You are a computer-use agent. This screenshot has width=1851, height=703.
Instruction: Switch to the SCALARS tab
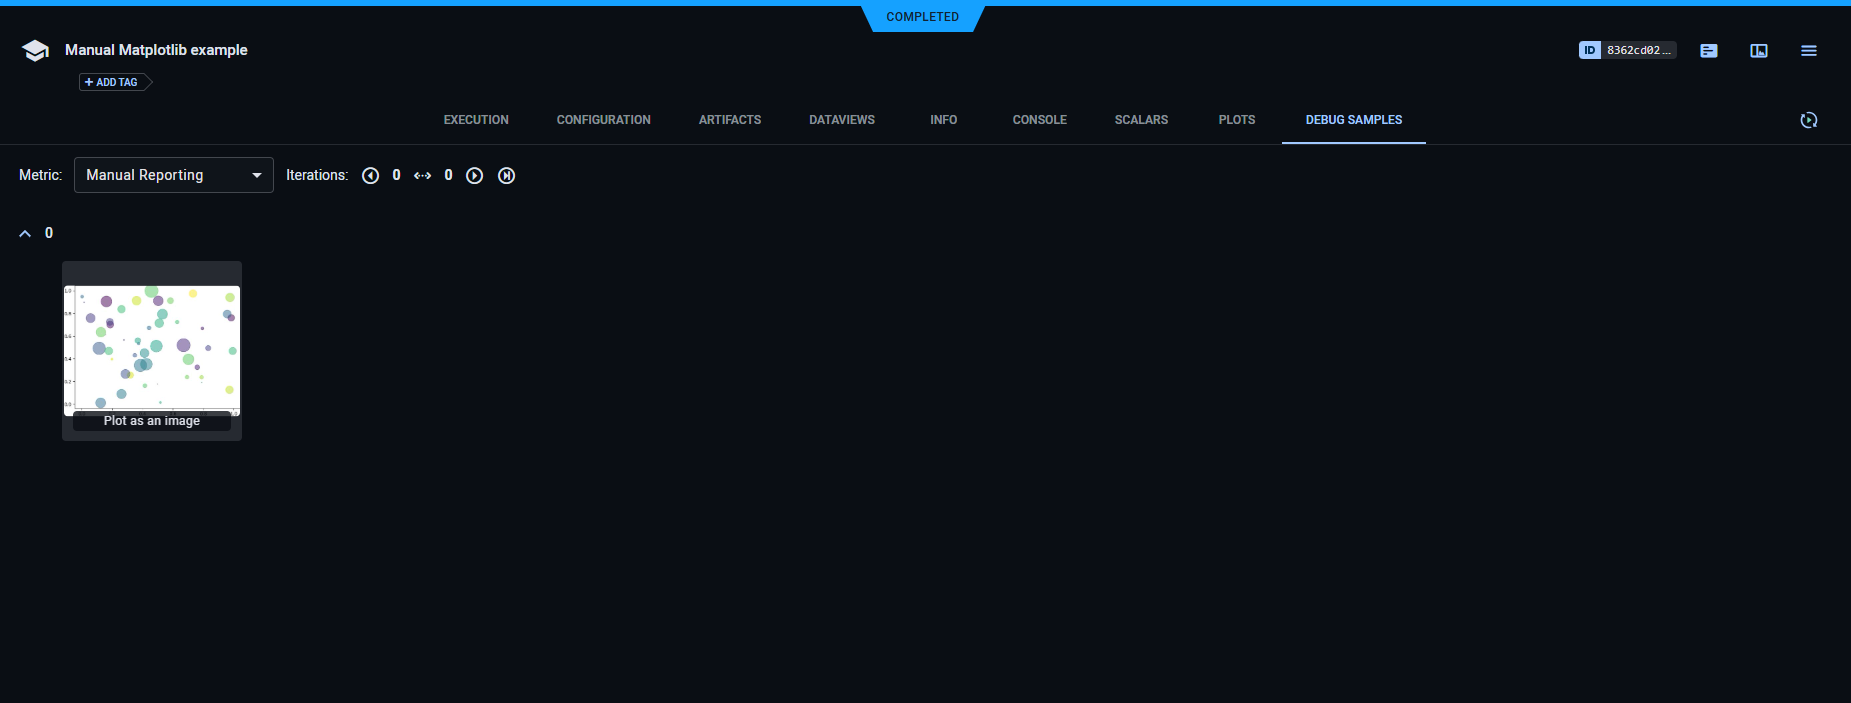[x=1141, y=120]
